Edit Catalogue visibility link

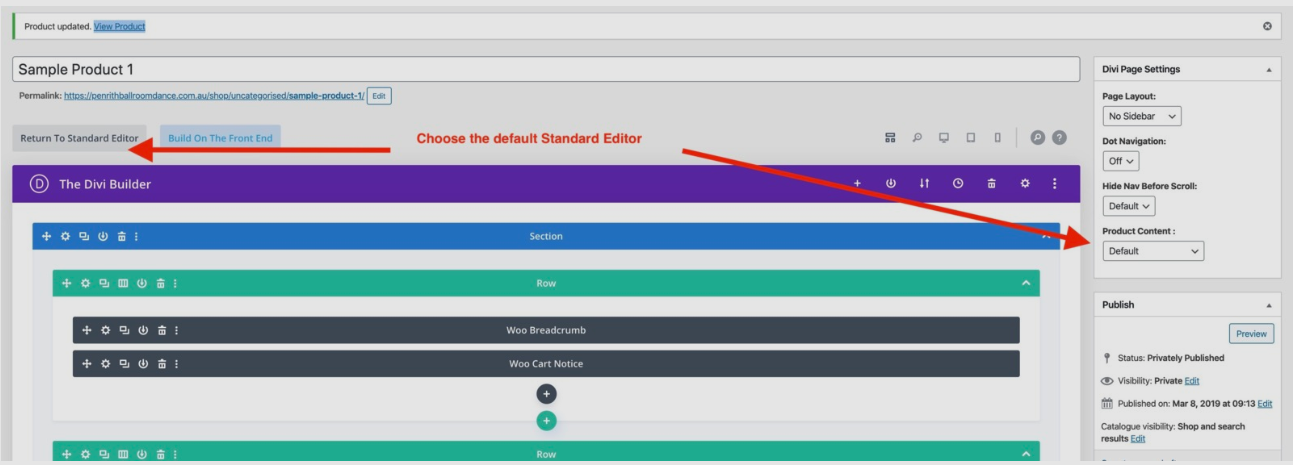tap(1138, 439)
